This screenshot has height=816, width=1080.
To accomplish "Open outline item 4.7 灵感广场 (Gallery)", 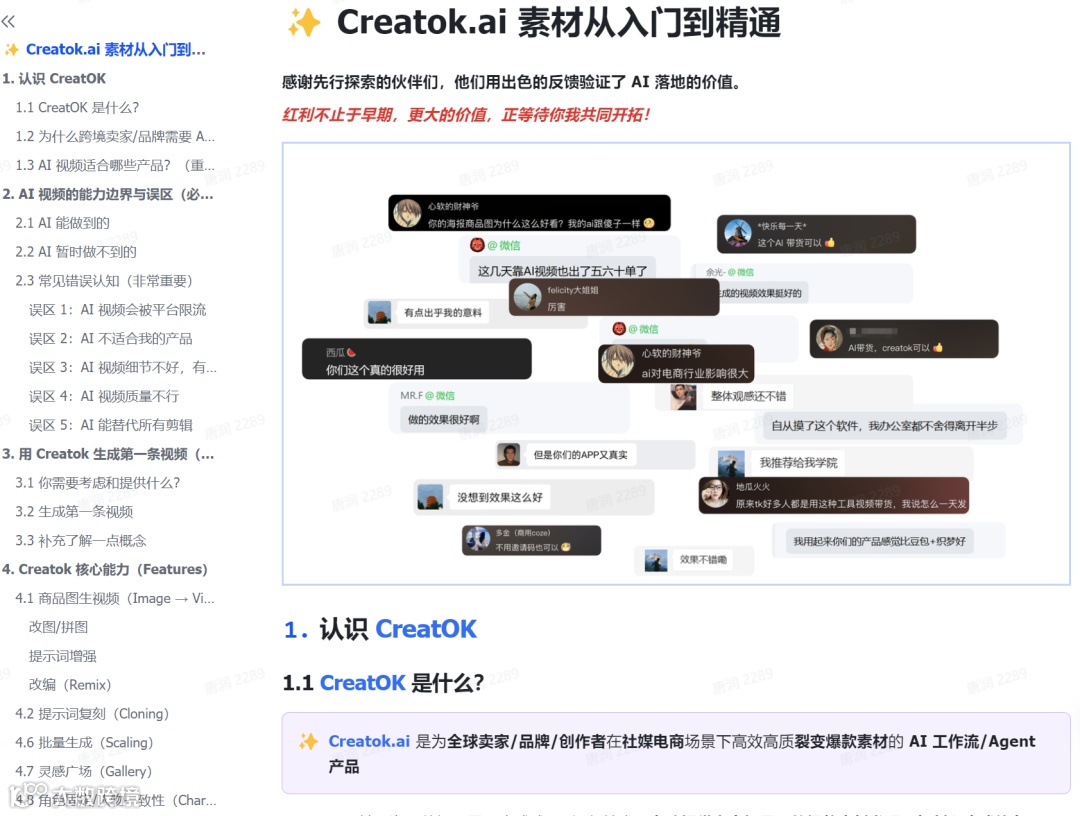I will 83,772.
